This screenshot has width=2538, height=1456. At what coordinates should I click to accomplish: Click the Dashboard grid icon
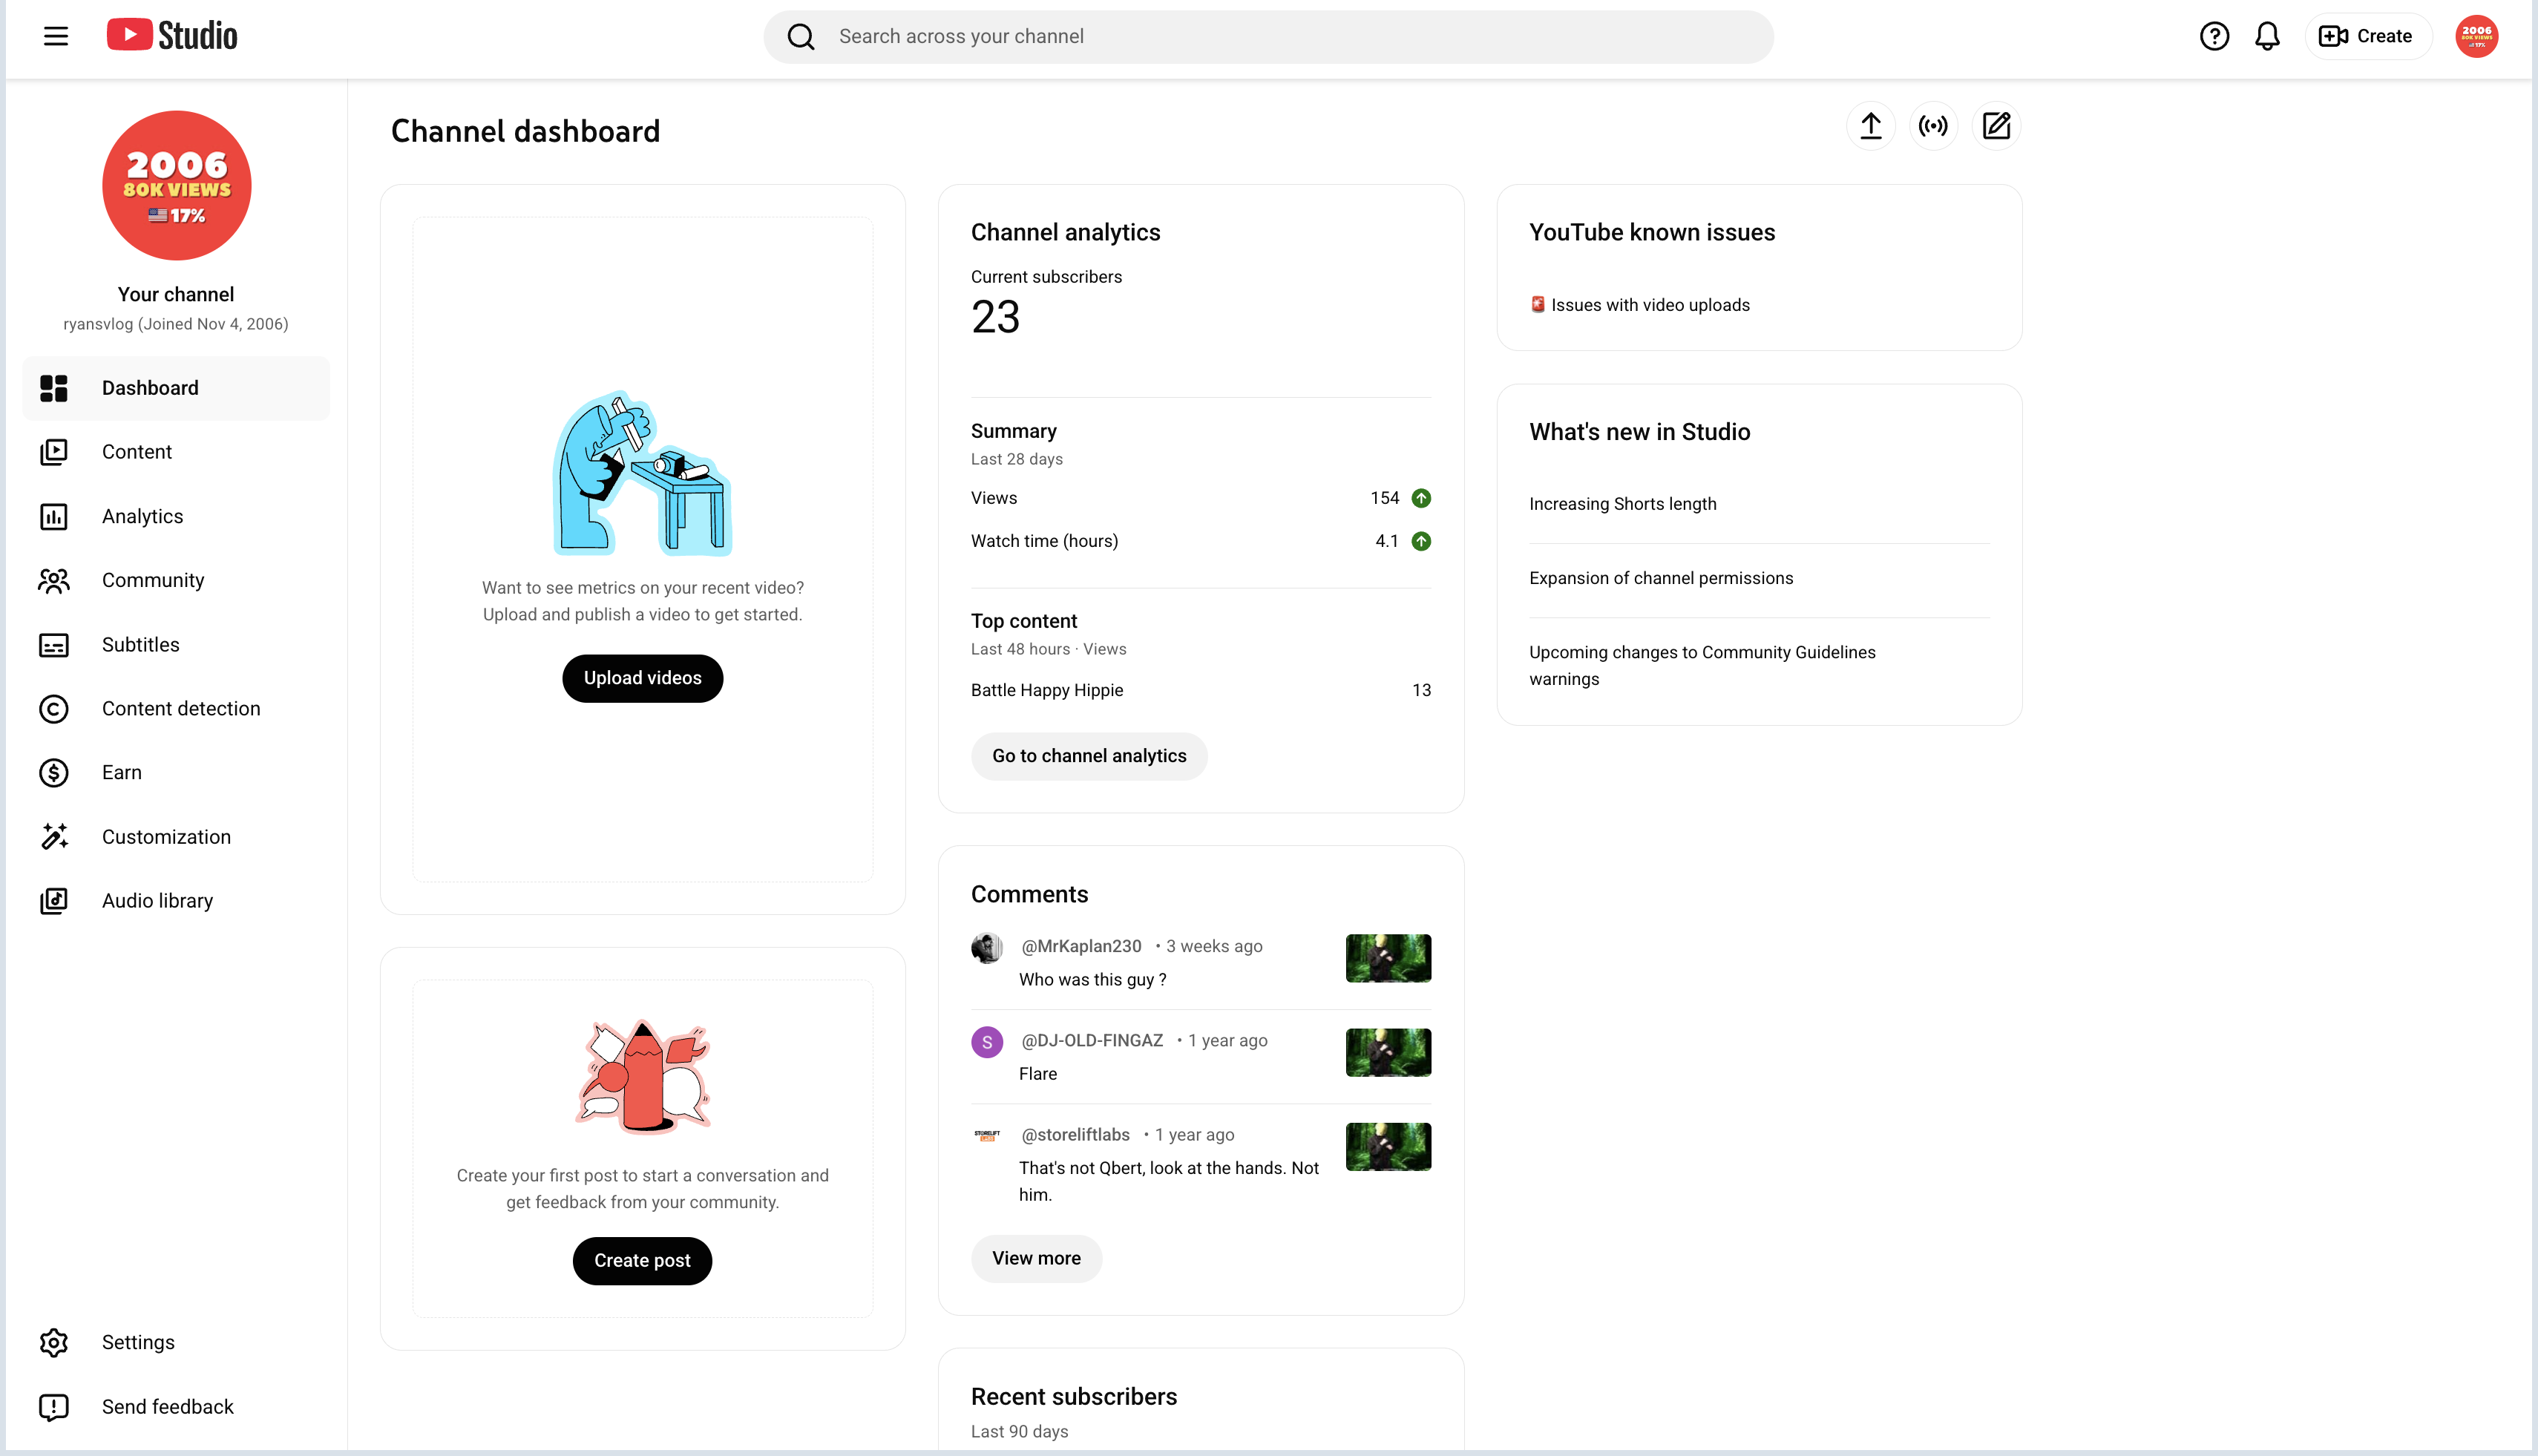pos(54,388)
